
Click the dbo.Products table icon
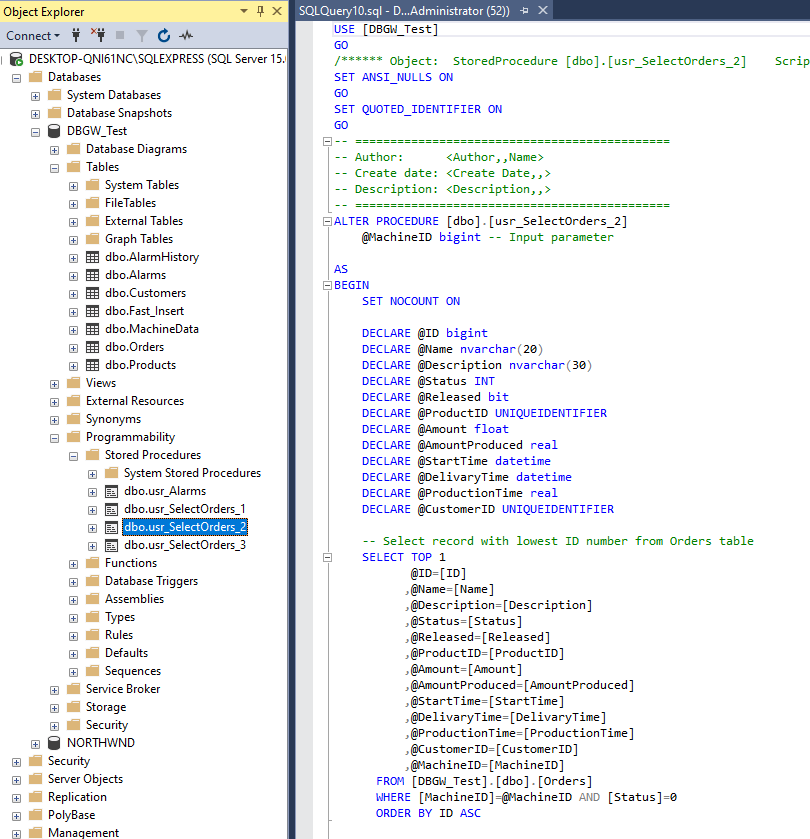click(92, 365)
